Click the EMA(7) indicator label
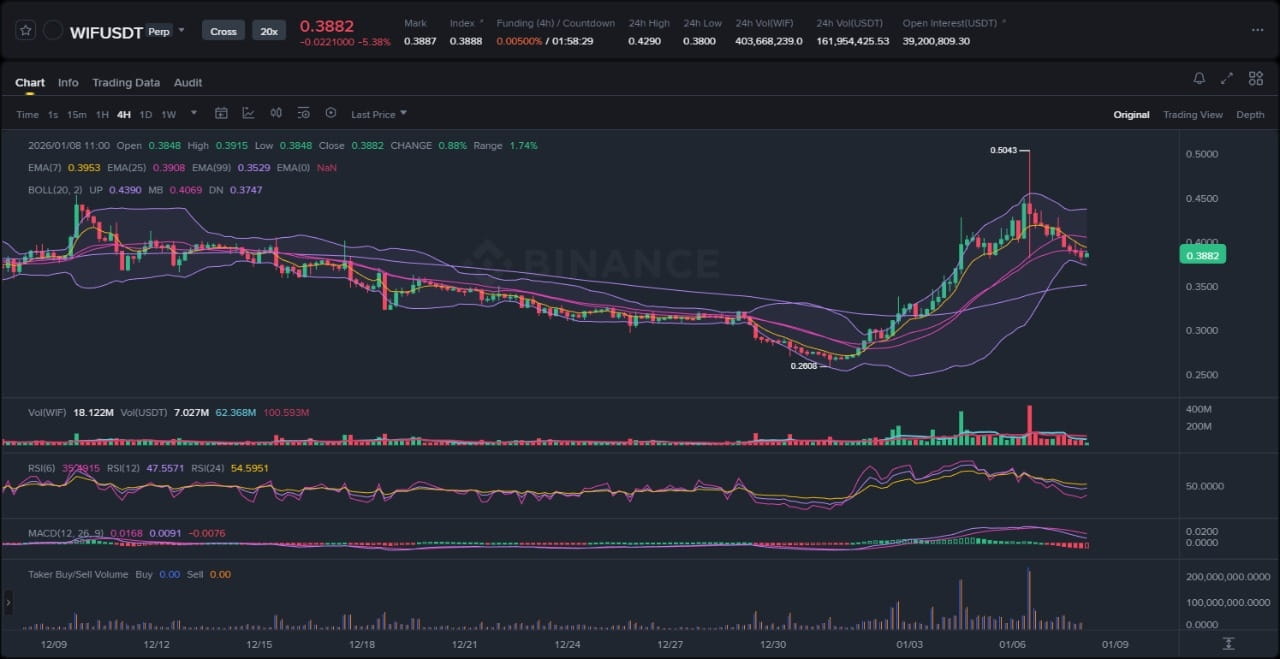This screenshot has height=659, width=1280. pyautogui.click(x=43, y=167)
